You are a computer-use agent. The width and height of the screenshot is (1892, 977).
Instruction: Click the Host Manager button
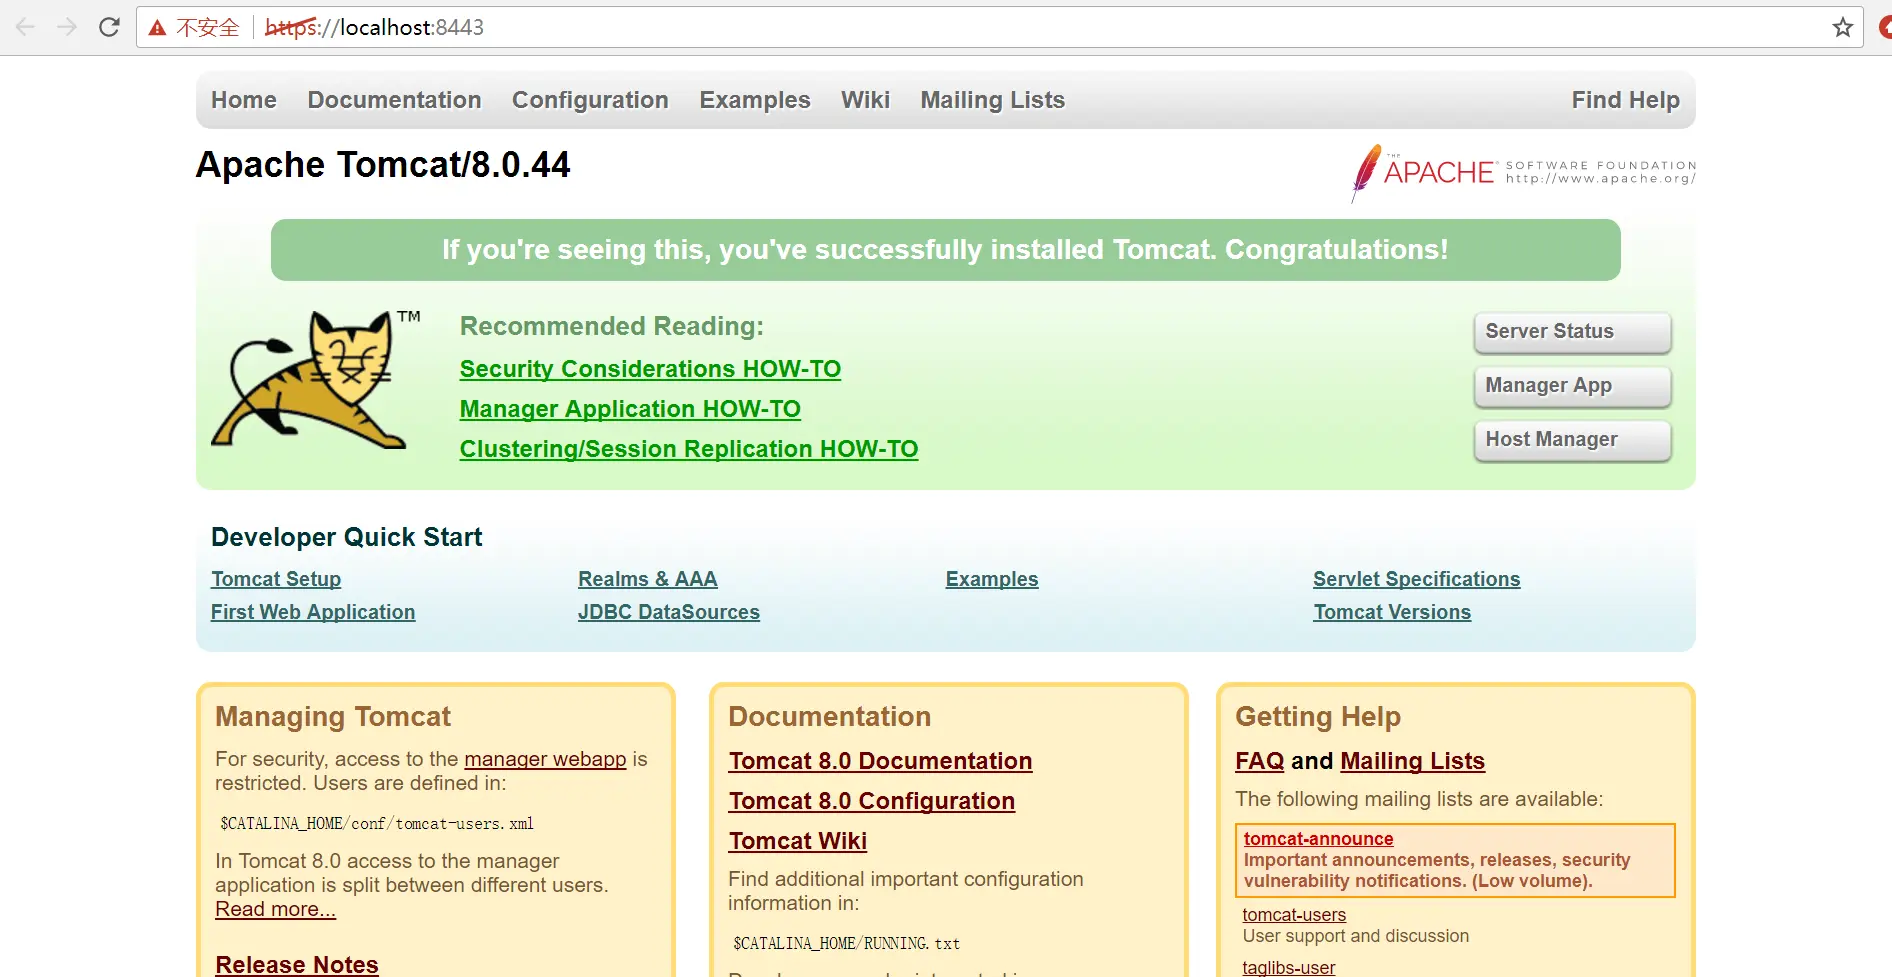tap(1572, 440)
